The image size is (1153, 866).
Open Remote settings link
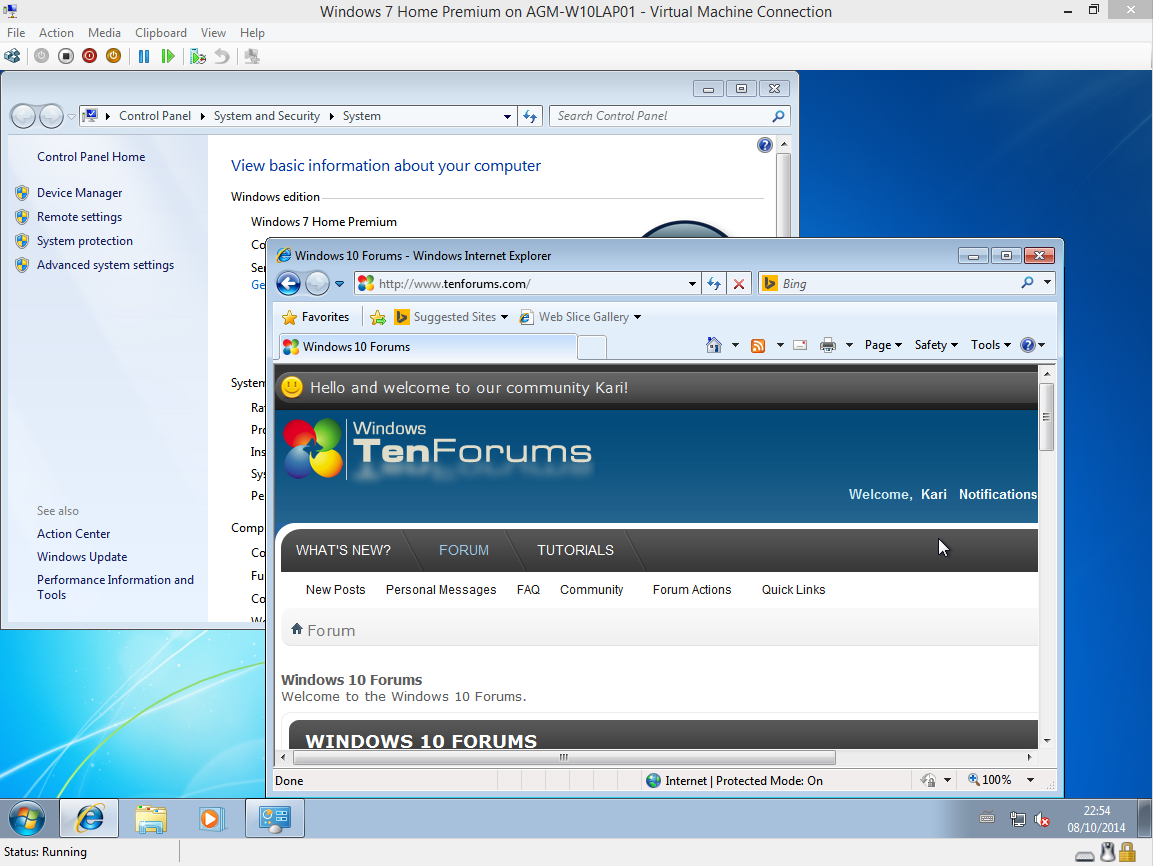click(79, 217)
